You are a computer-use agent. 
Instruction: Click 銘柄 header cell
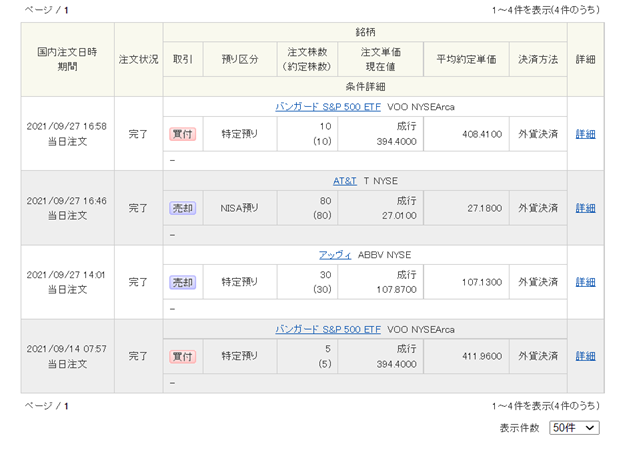tap(365, 32)
